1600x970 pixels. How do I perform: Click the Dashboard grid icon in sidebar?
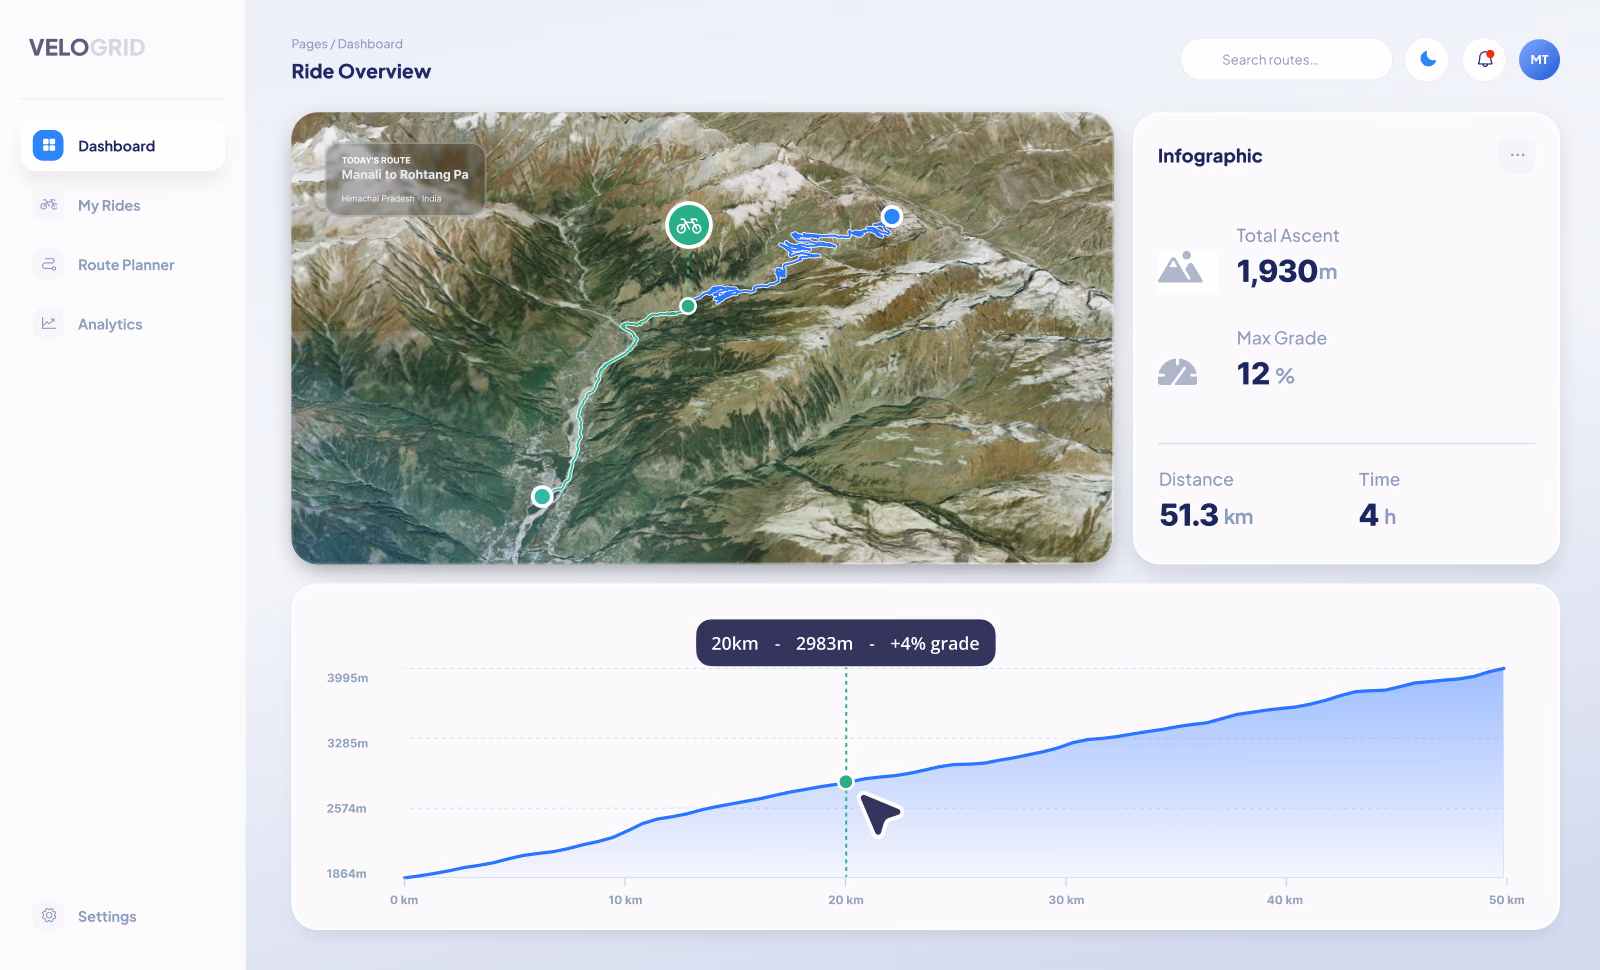48,146
